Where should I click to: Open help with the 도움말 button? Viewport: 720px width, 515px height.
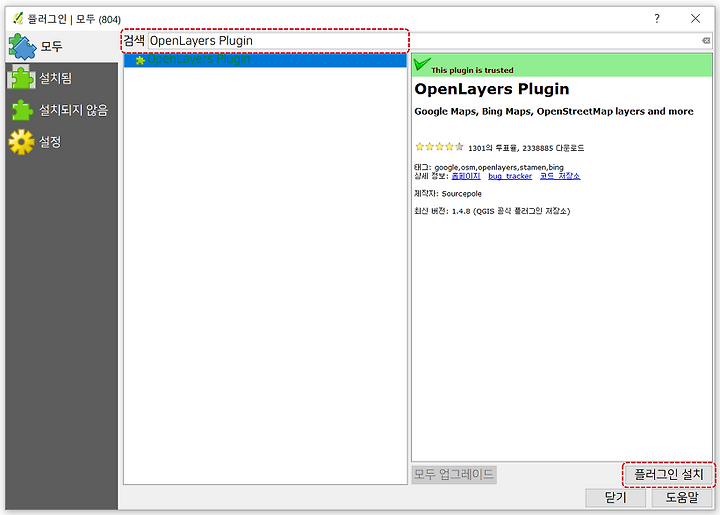click(x=682, y=497)
